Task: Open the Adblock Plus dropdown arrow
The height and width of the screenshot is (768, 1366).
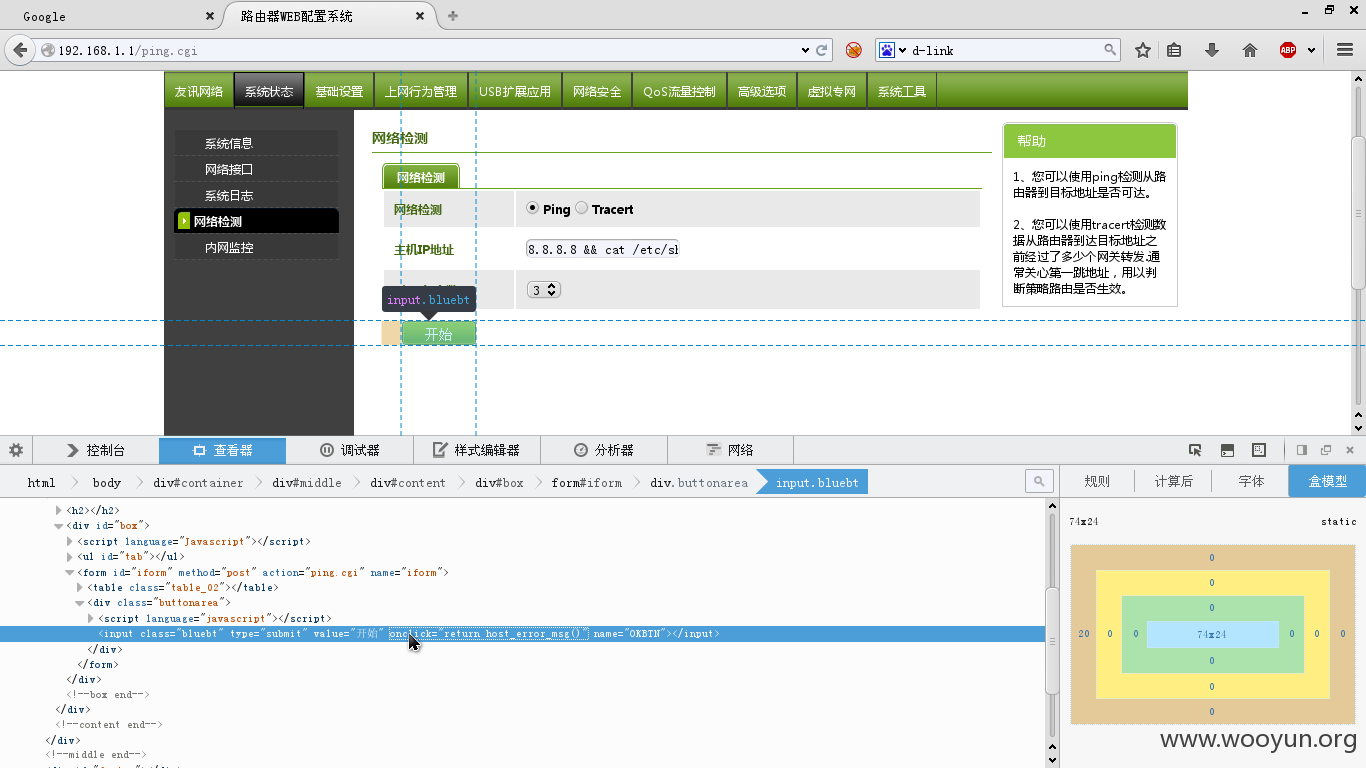Action: 1311,50
